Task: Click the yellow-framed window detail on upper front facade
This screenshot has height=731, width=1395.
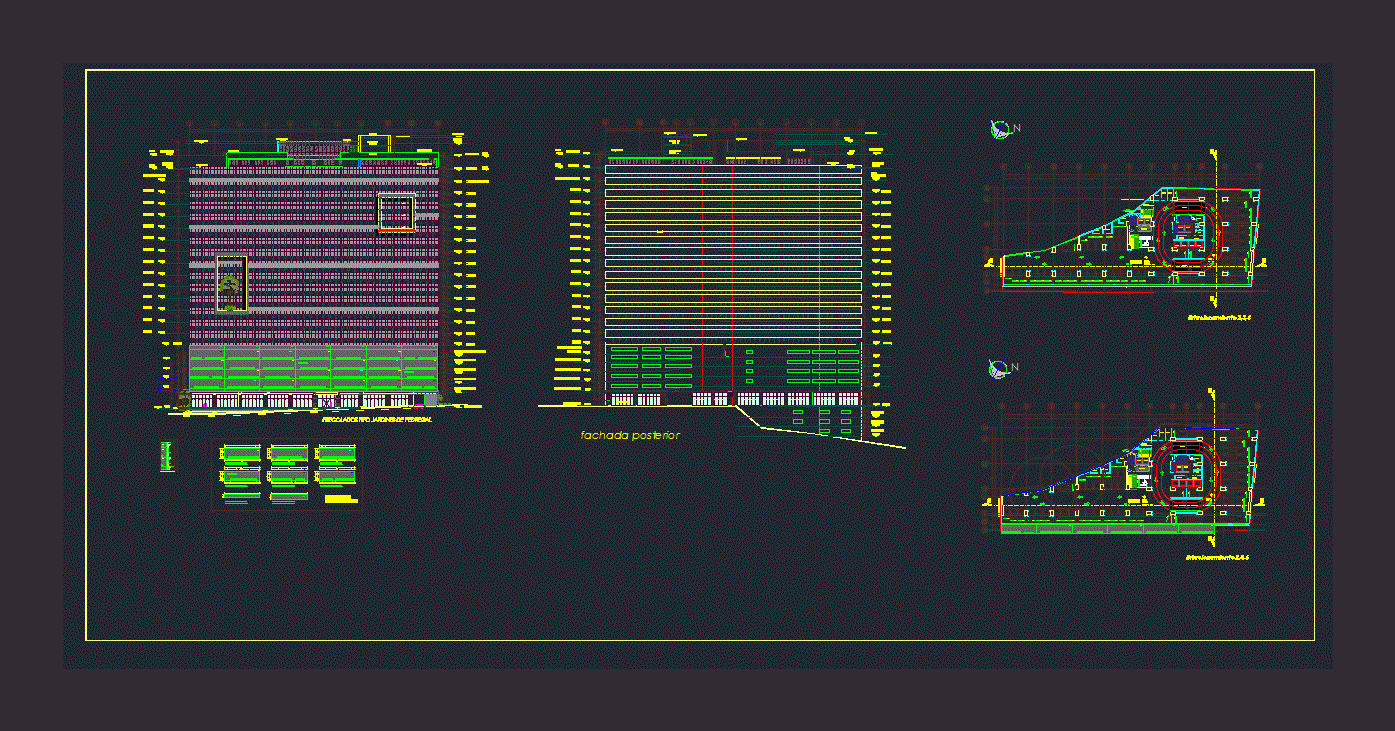Action: click(396, 212)
